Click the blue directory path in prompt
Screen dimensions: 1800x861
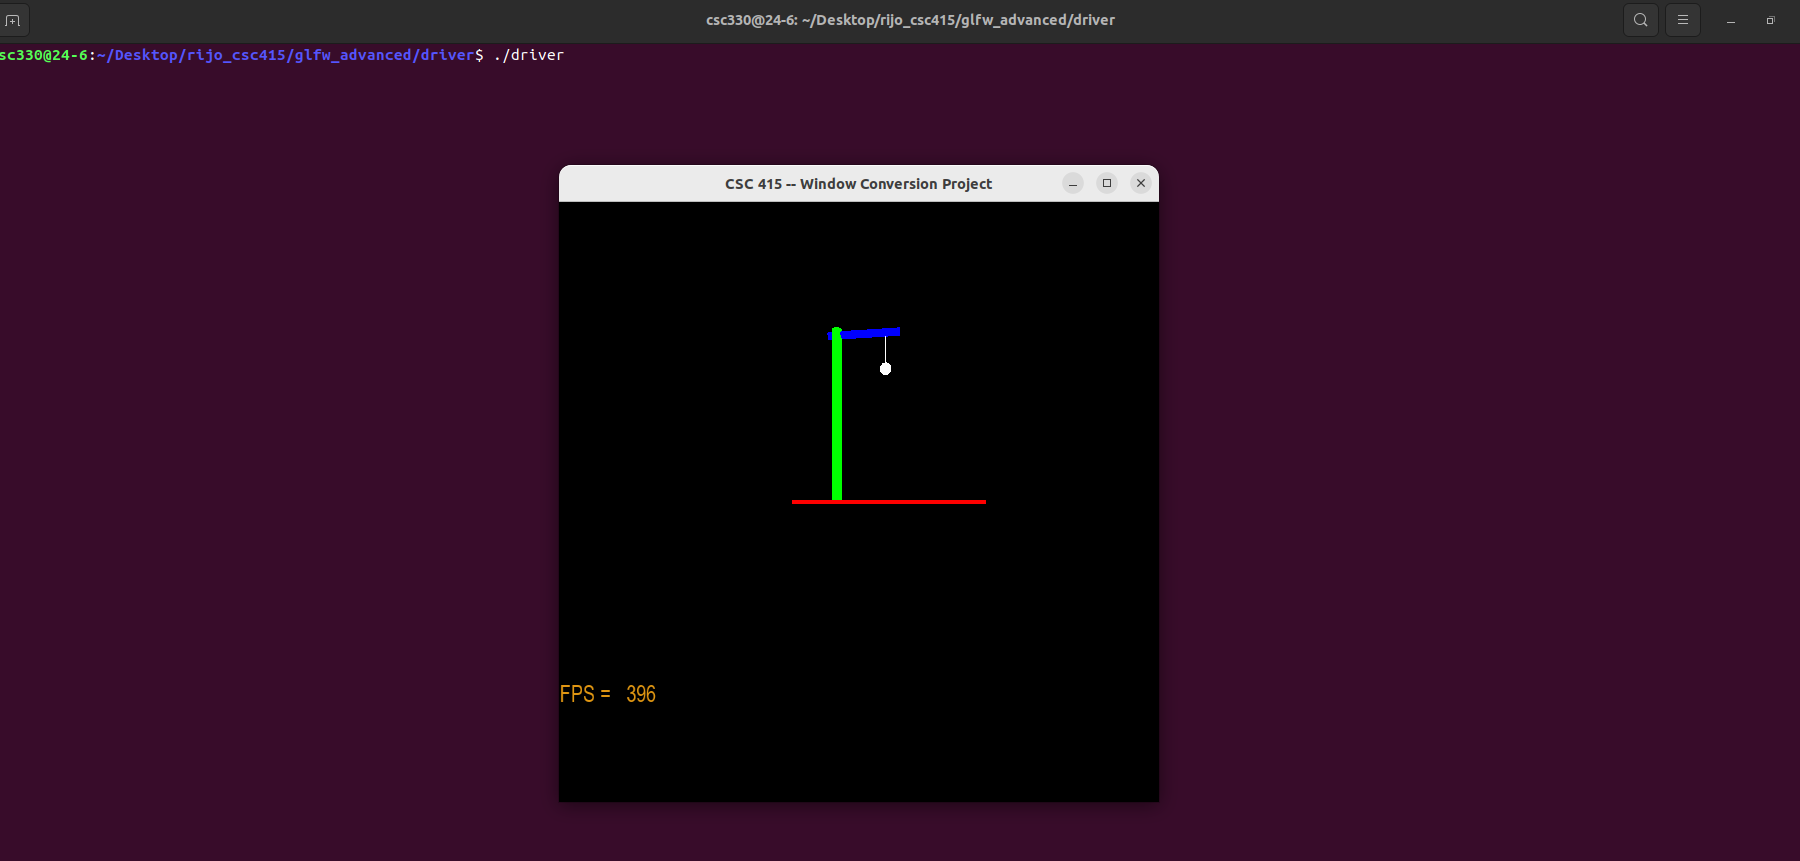pyautogui.click(x=285, y=55)
